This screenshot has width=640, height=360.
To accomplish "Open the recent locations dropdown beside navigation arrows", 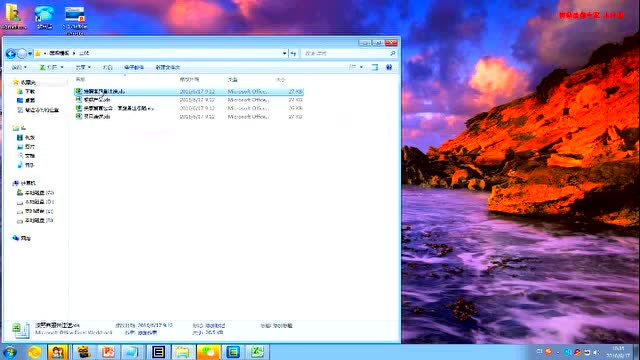I will tap(30, 54).
